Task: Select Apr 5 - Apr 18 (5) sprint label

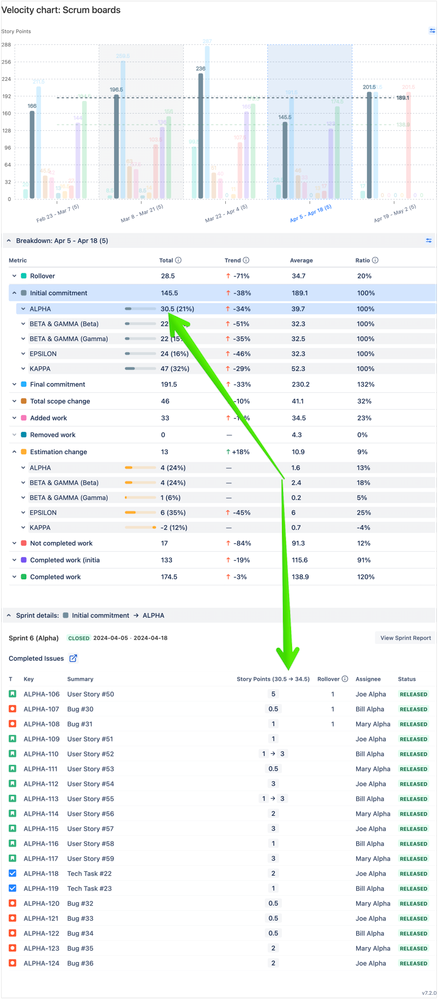Action: click(309, 211)
